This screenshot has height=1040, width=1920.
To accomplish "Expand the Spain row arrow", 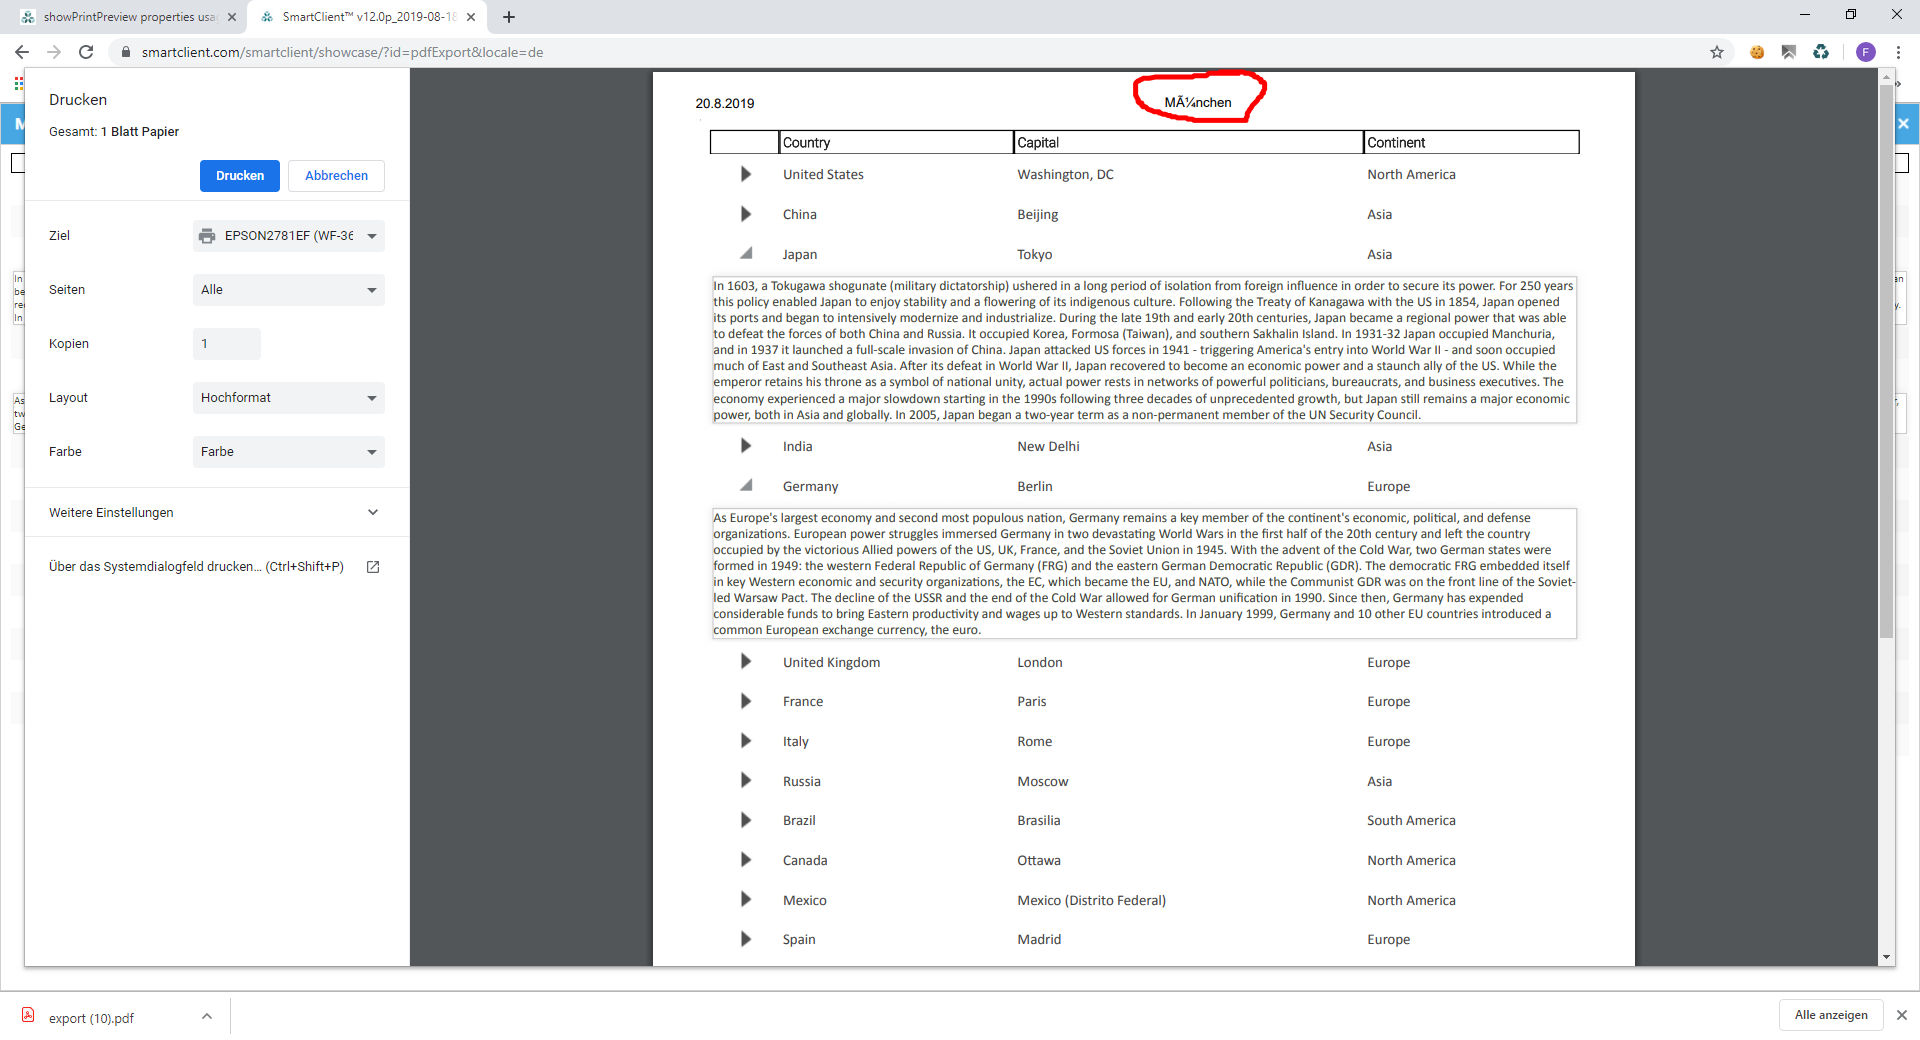I will click(x=745, y=939).
